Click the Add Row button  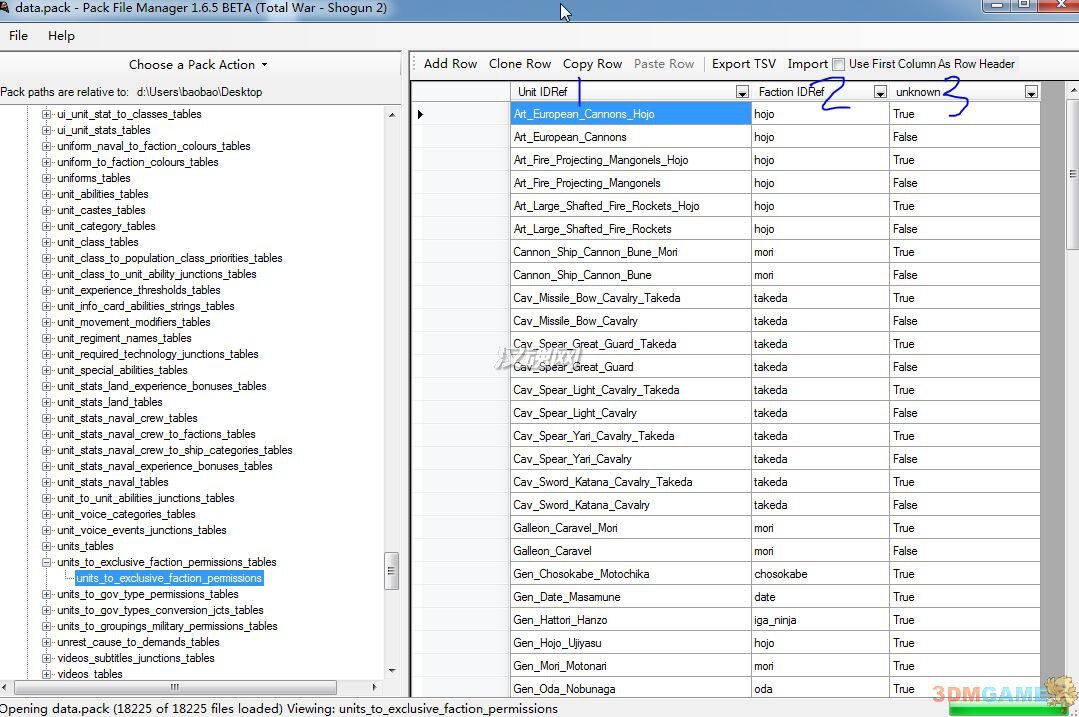point(450,64)
